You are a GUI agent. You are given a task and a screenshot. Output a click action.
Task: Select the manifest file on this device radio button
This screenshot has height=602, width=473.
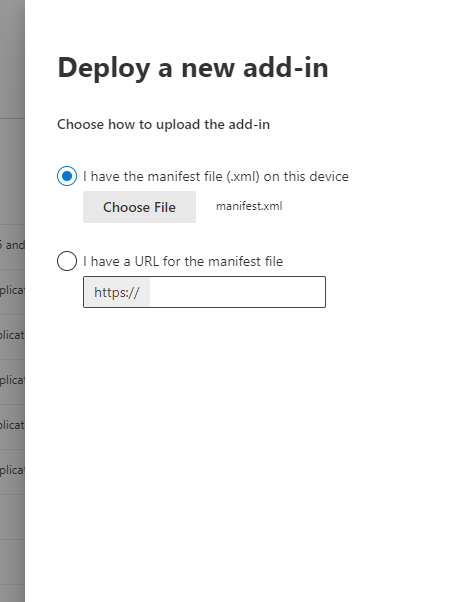[67, 176]
